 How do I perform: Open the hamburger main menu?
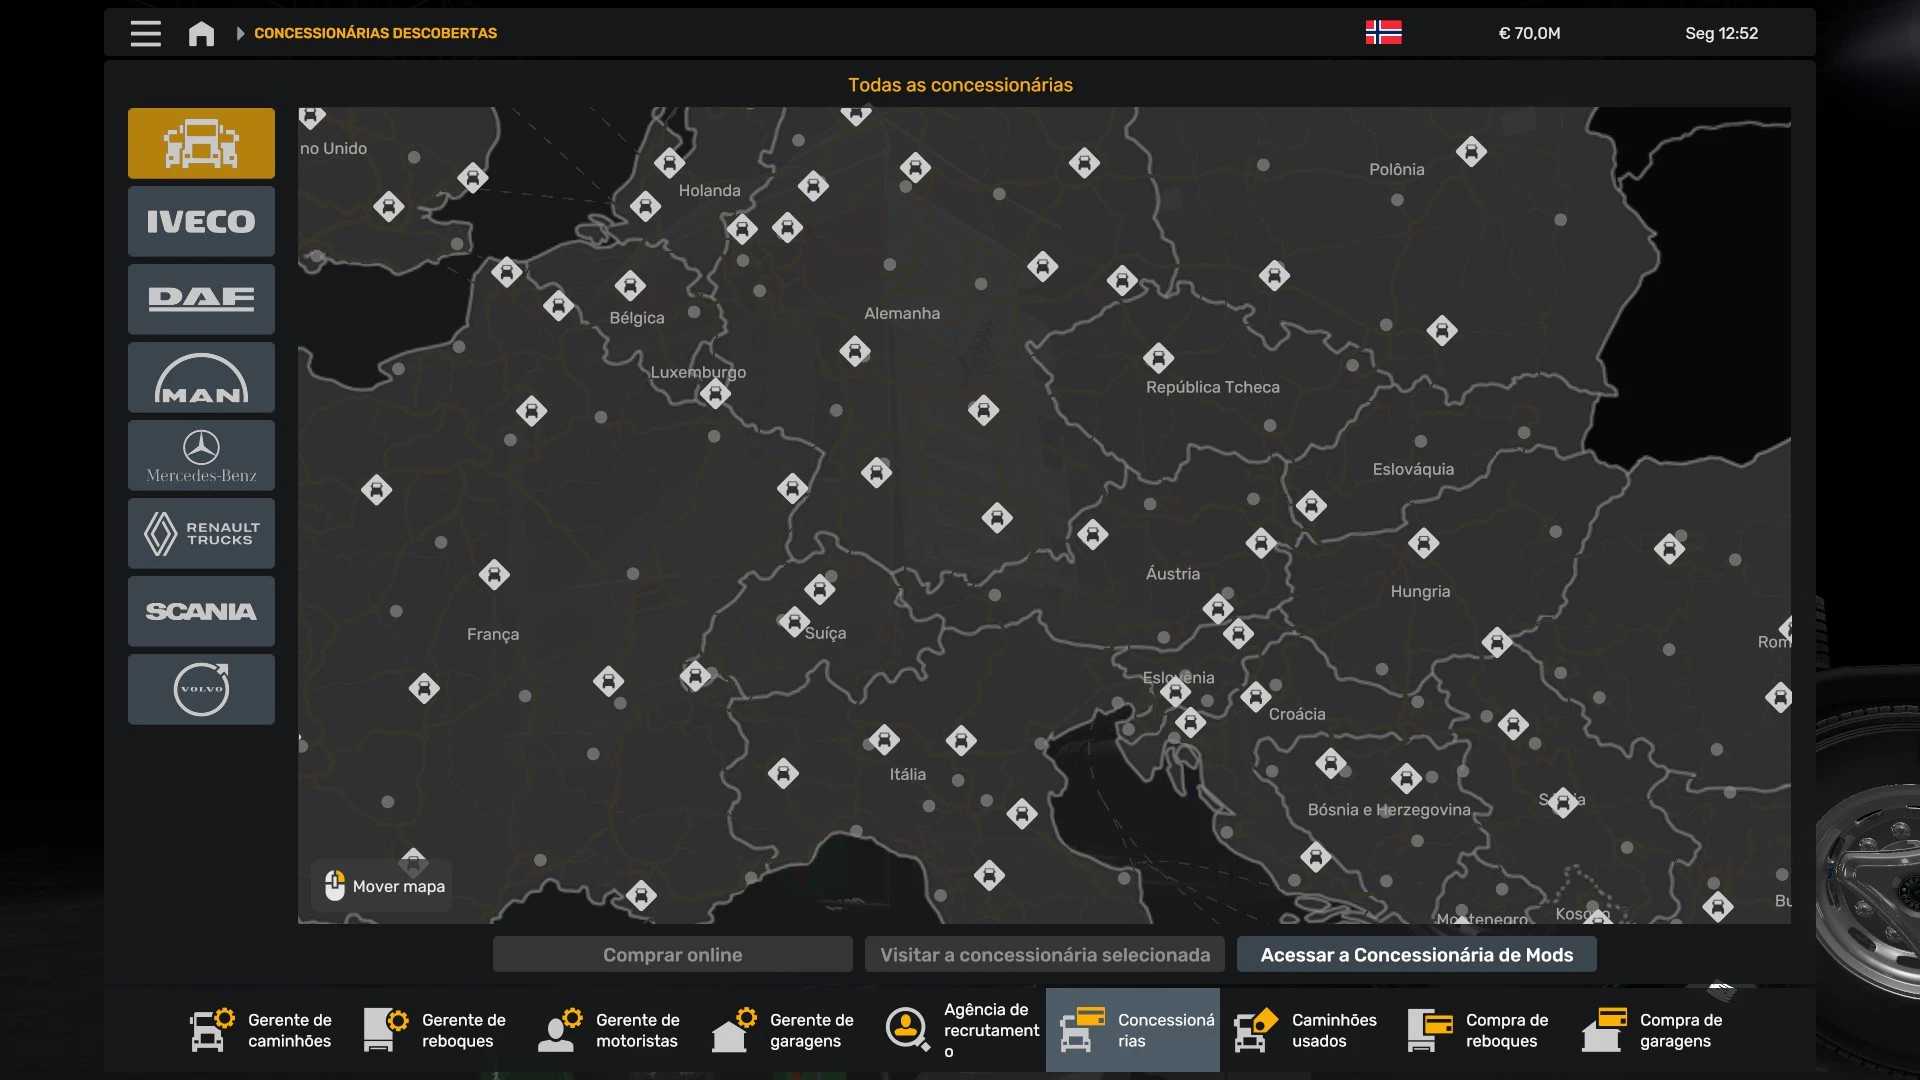click(x=146, y=33)
